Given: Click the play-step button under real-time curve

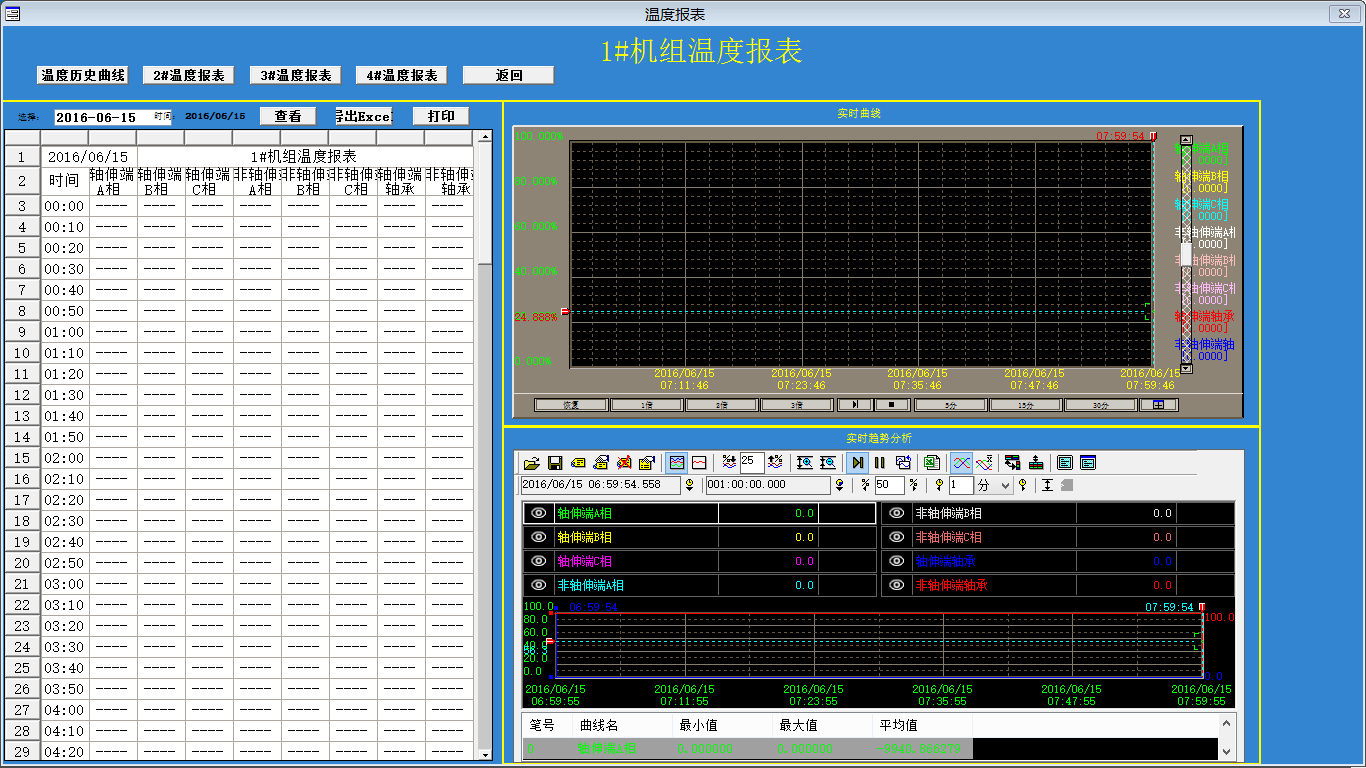Looking at the screenshot, I should (x=855, y=405).
